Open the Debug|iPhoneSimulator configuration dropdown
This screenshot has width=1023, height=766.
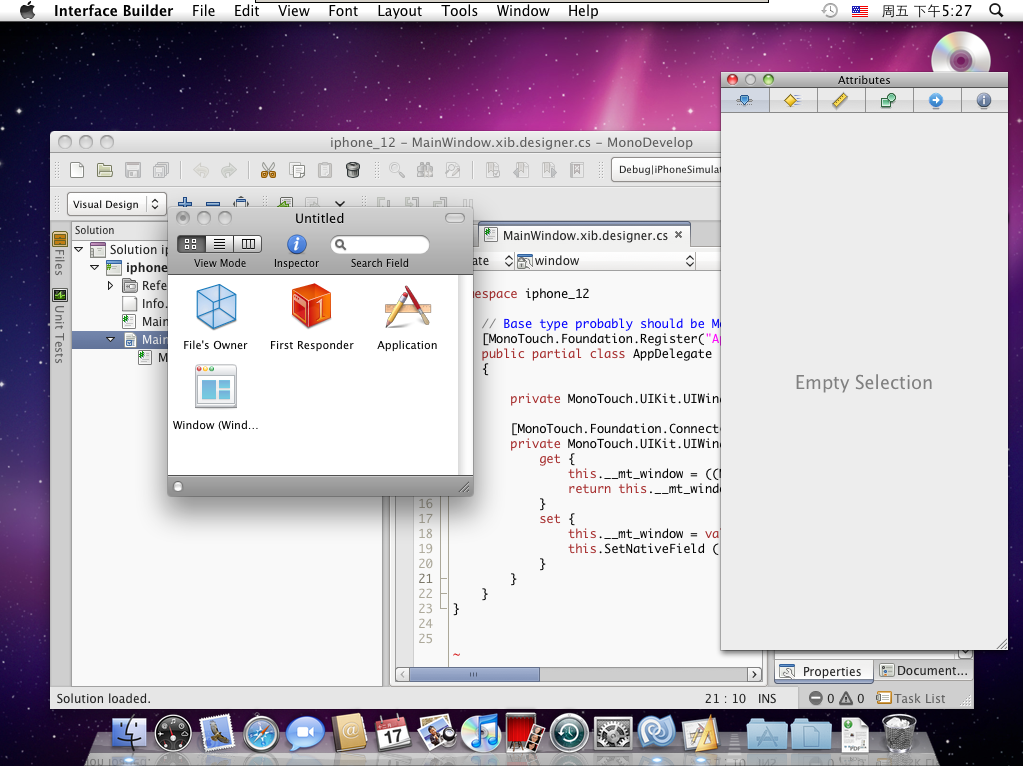pos(667,170)
